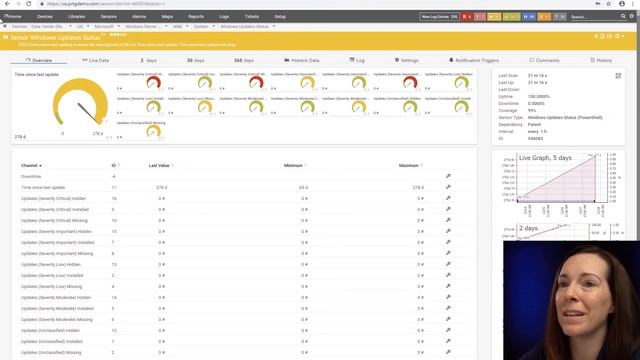The height and width of the screenshot is (360, 640).
Task: Sort by the Last Value column header
Action: (159, 165)
